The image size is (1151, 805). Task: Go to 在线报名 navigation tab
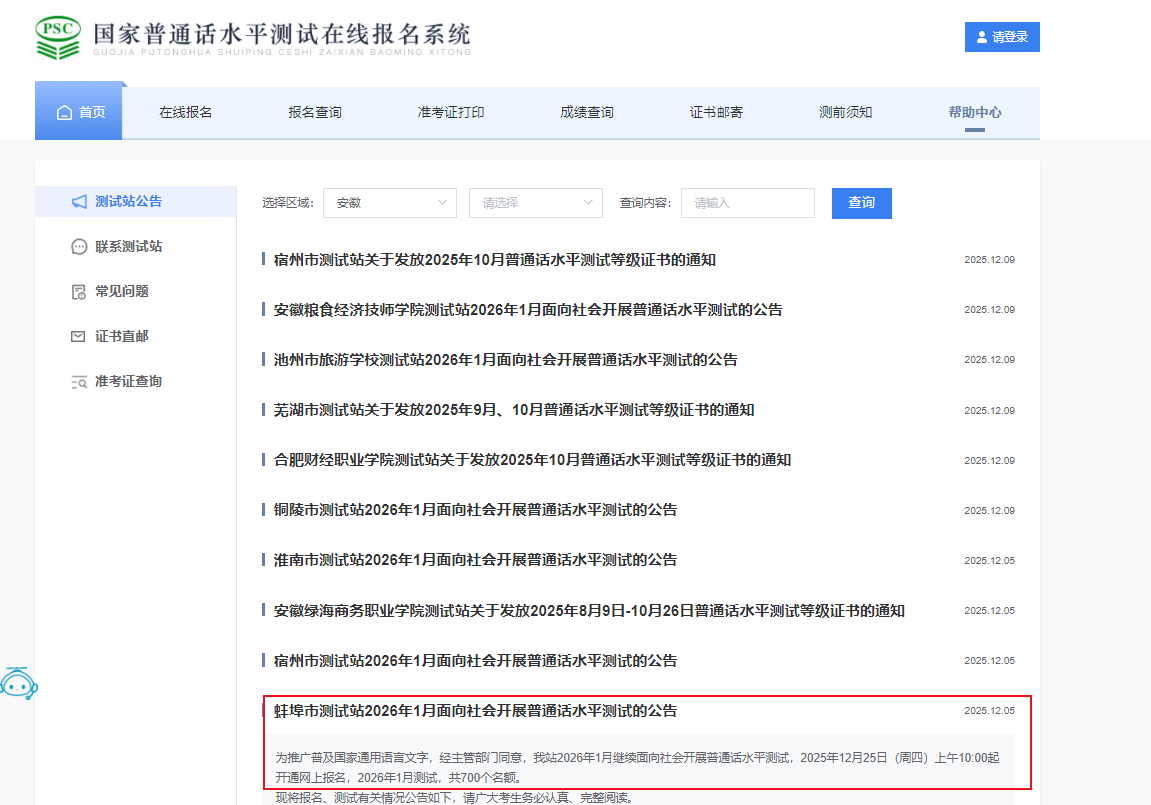(185, 112)
